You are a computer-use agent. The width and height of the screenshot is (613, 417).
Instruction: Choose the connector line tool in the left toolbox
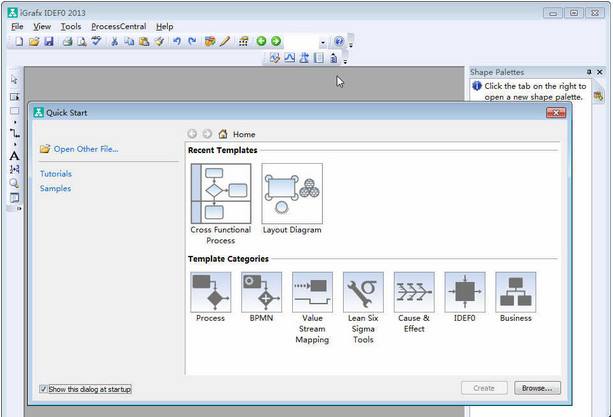(x=14, y=133)
